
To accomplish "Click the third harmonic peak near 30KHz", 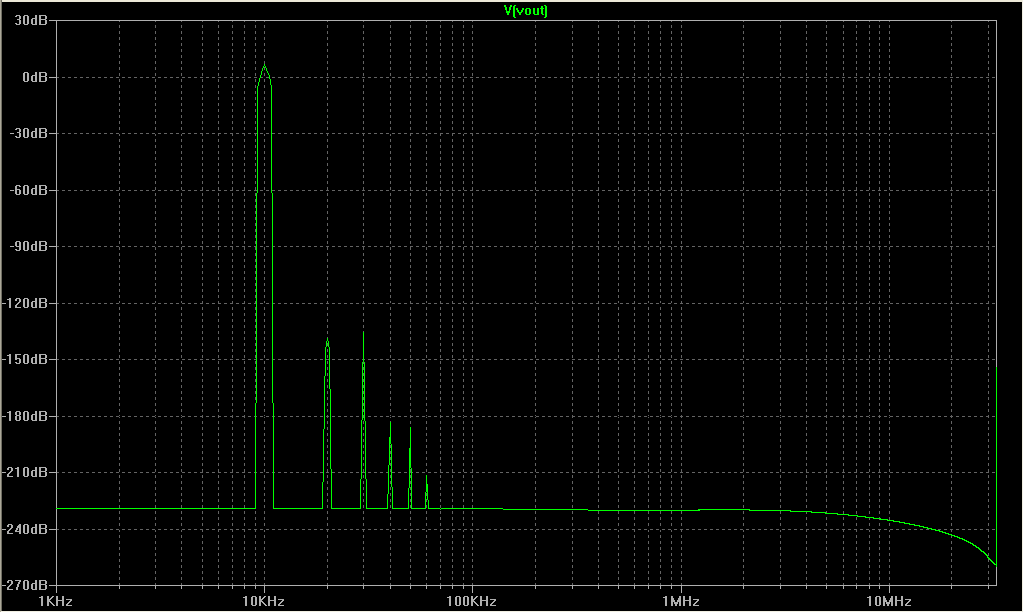I will (x=363, y=334).
